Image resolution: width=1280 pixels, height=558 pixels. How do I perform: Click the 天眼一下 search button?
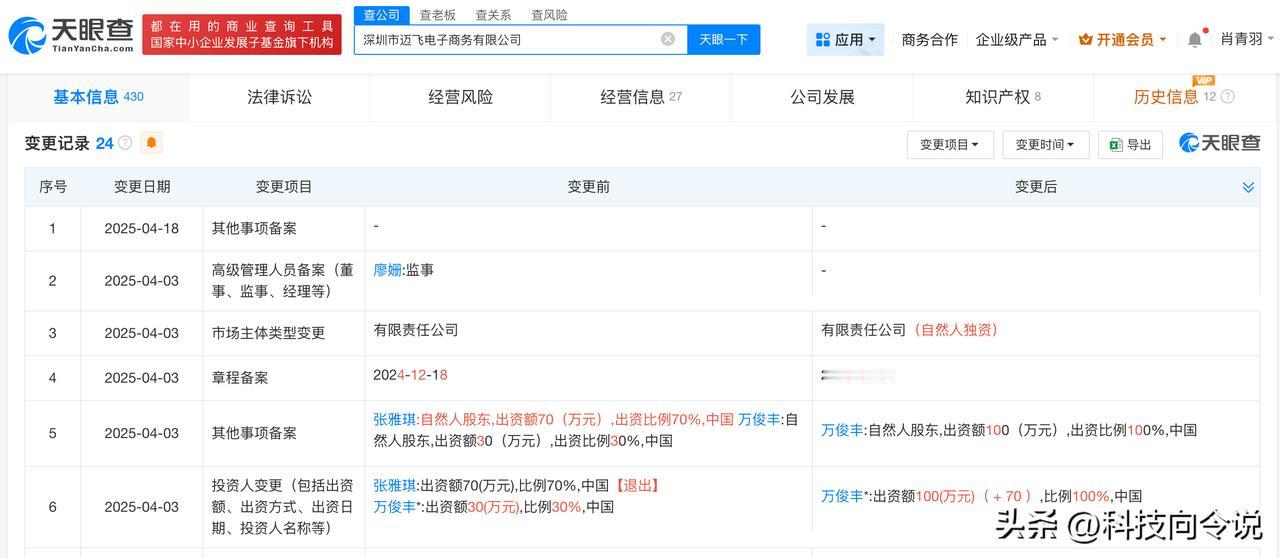pos(723,39)
